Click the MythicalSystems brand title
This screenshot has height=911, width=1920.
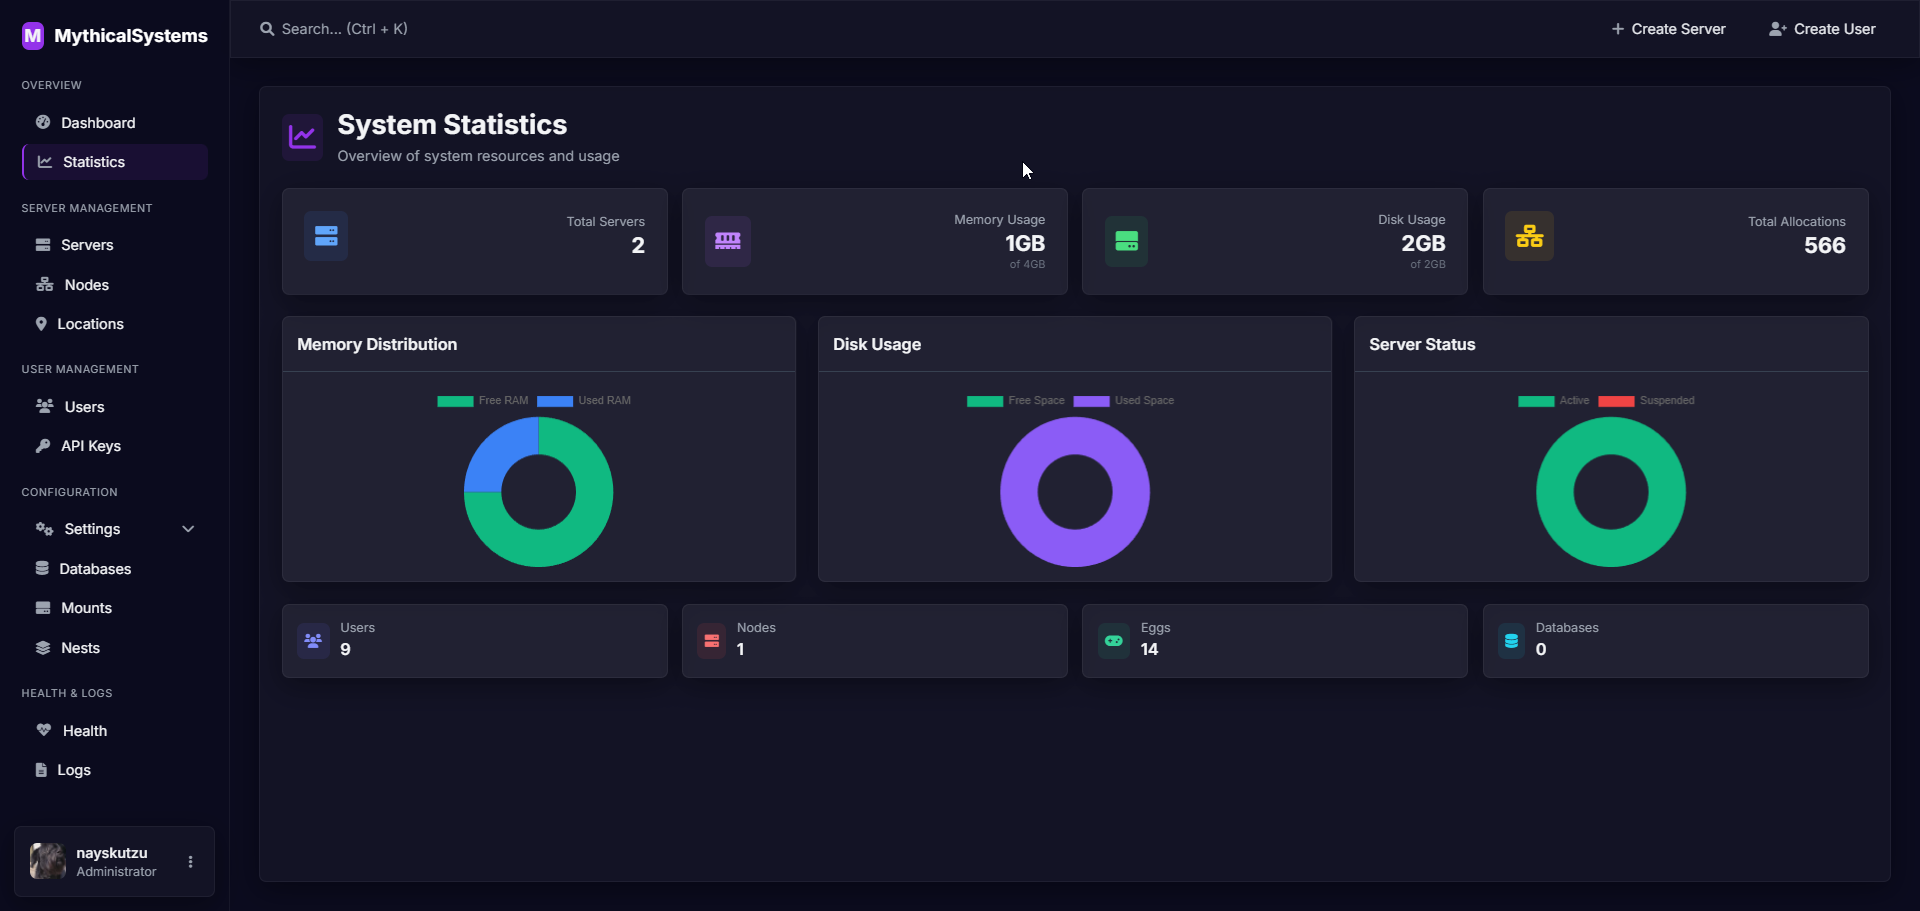click(131, 36)
